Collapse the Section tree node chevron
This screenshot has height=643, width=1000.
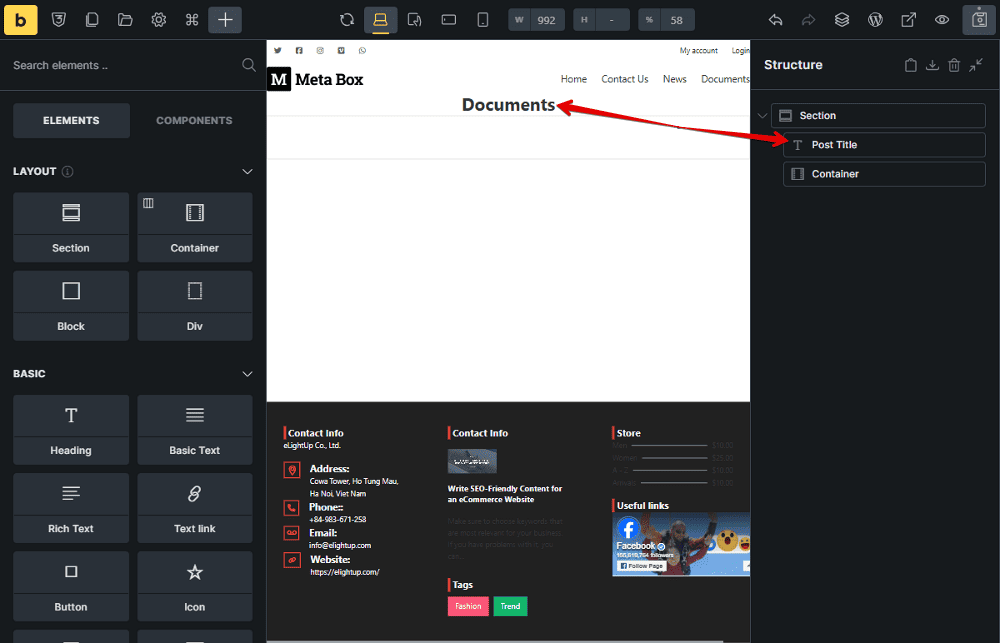tap(762, 116)
